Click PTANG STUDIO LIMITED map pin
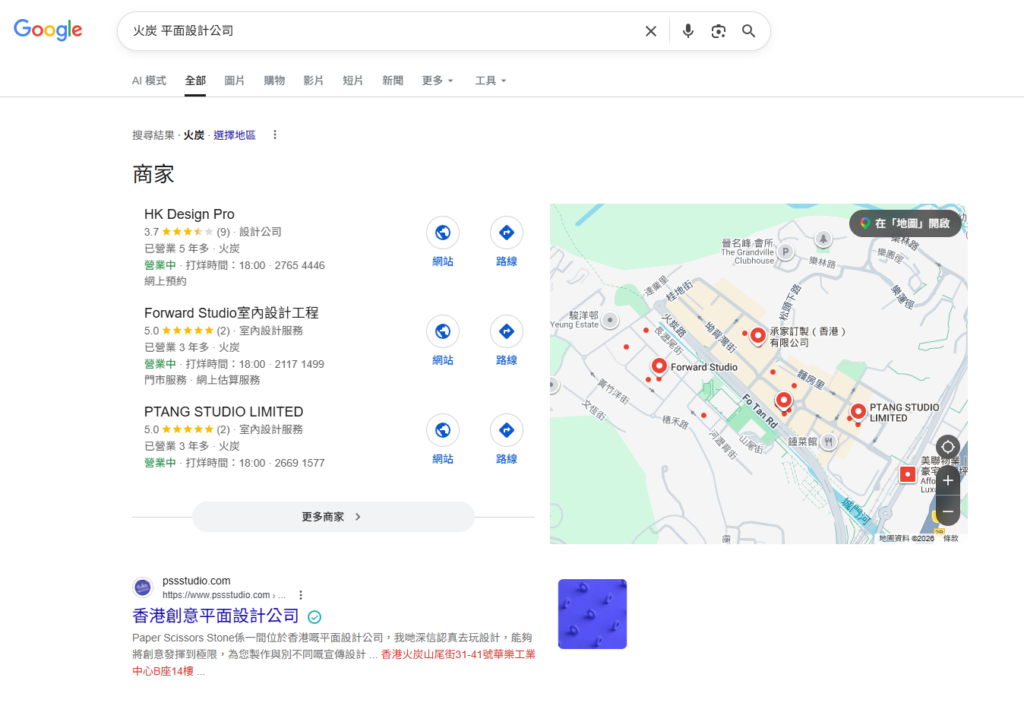The height and width of the screenshot is (703, 1024). 858,412
